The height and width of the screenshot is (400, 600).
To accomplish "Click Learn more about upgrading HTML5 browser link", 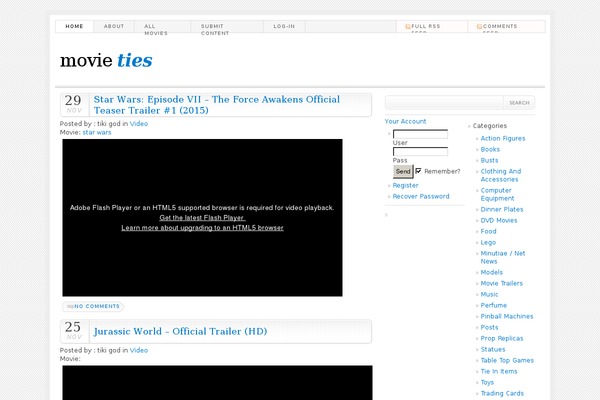I will coord(202,228).
